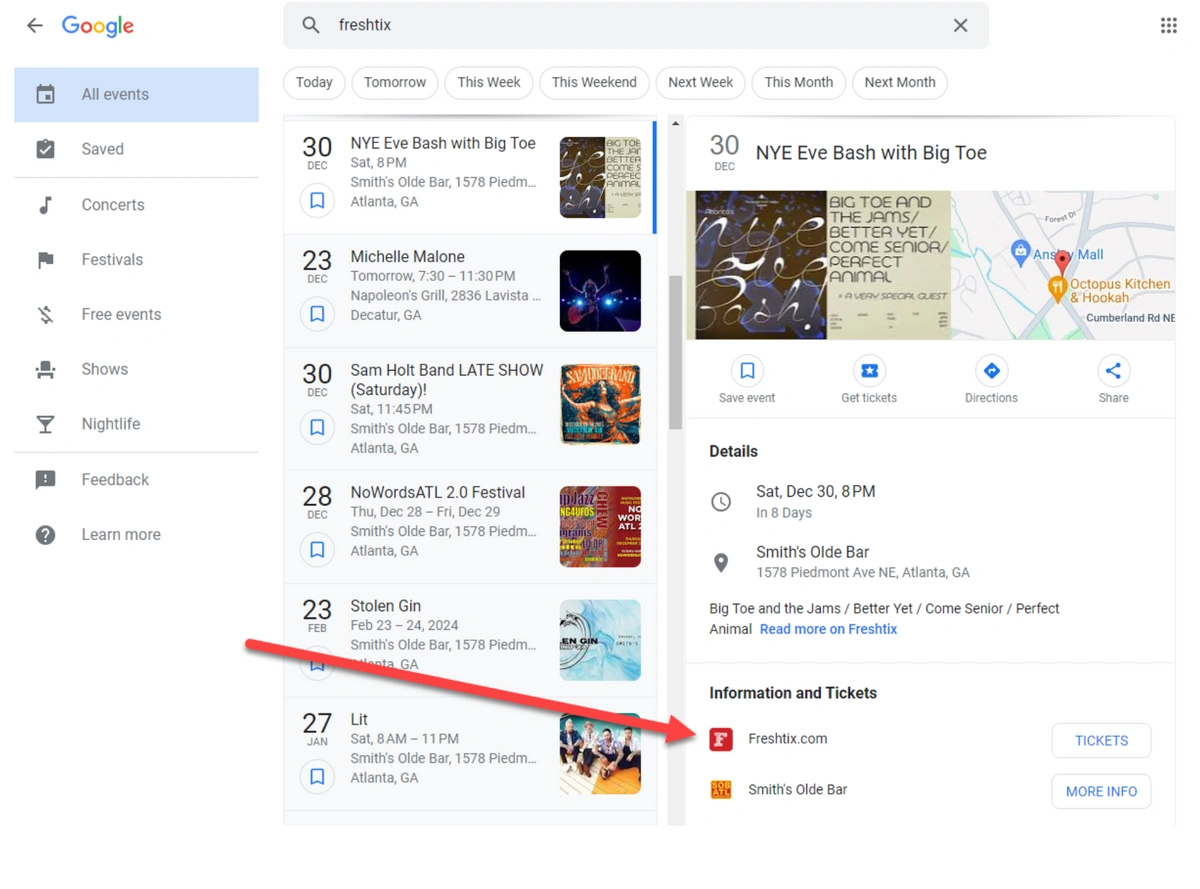Bookmark the Lit event
This screenshot has width=1200, height=889.
pyautogui.click(x=317, y=777)
